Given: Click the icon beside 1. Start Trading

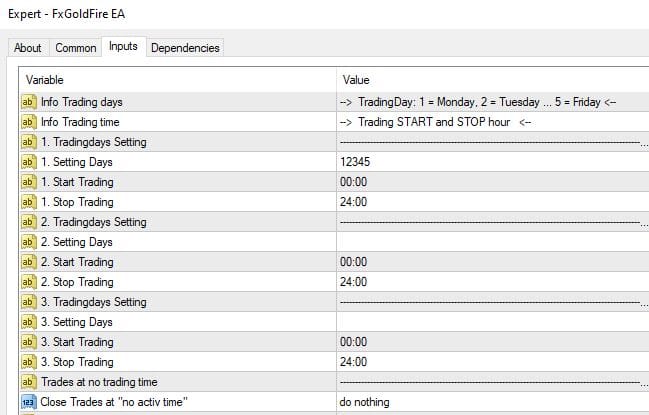Looking at the screenshot, I should pos(28,181).
